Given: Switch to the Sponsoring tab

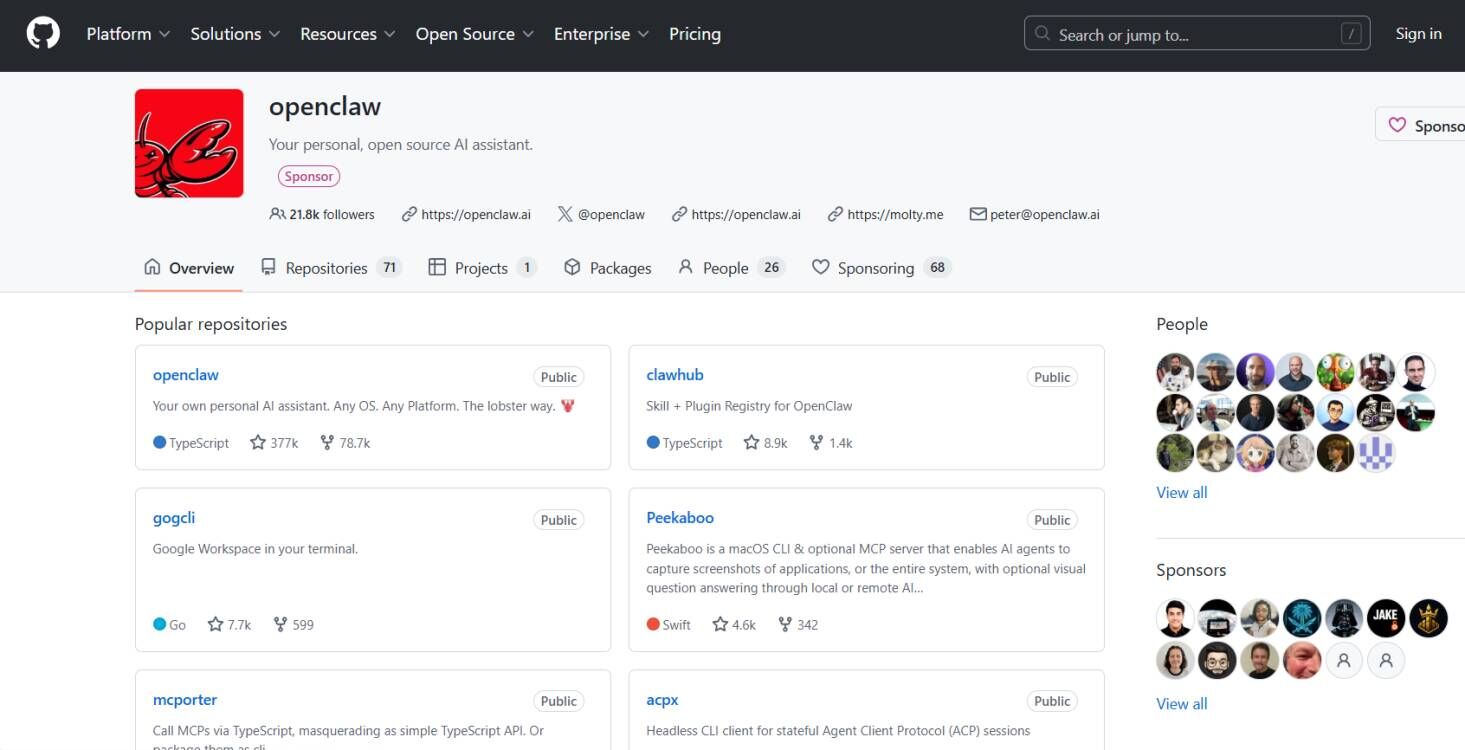Looking at the screenshot, I should coord(881,268).
